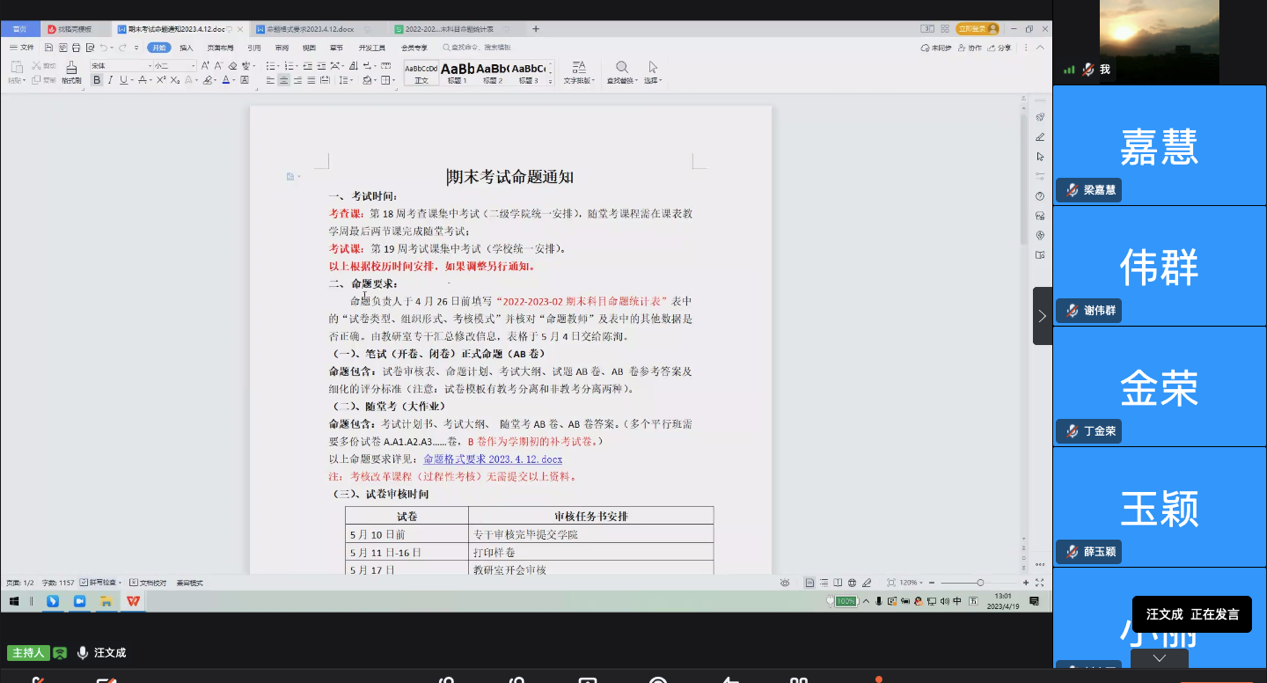Toggle underline formatting
1267x683 pixels.
click(x=123, y=80)
